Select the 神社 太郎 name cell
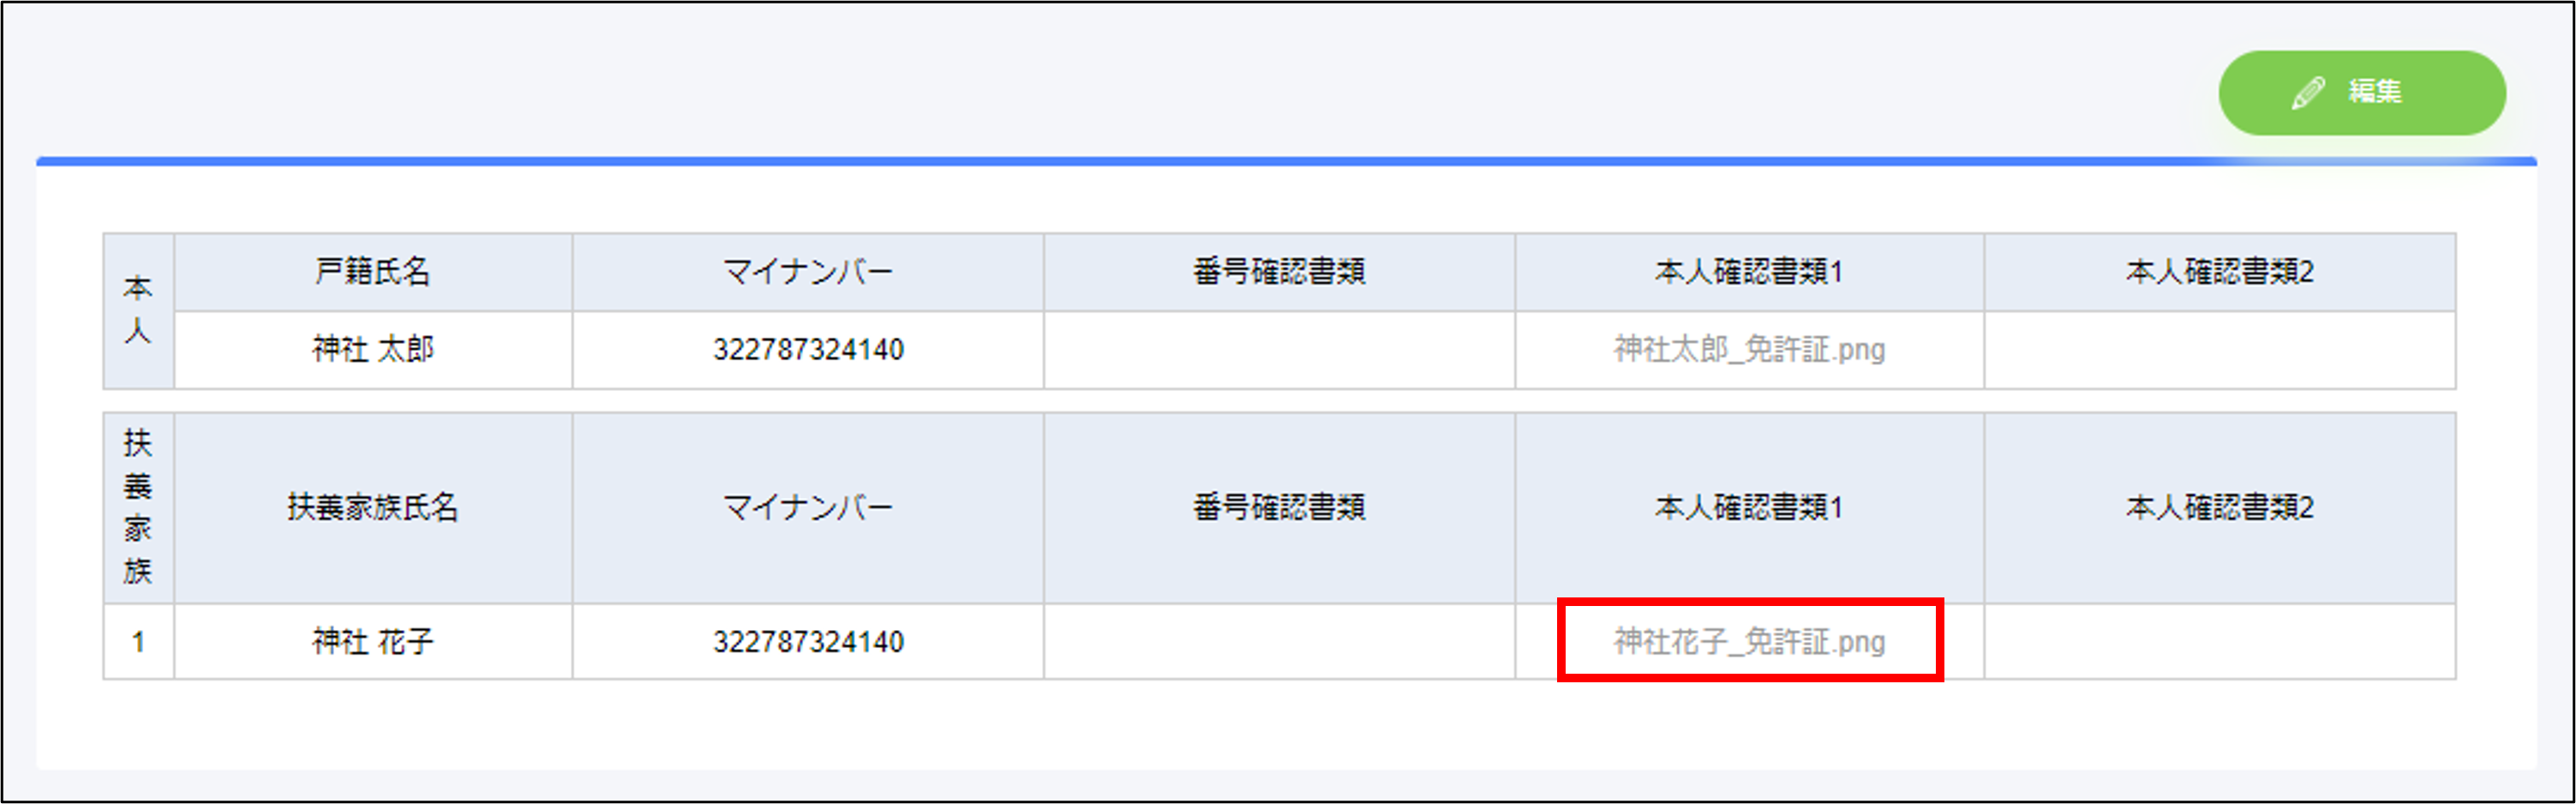Screen dimensions: 2576x804 pos(373,350)
